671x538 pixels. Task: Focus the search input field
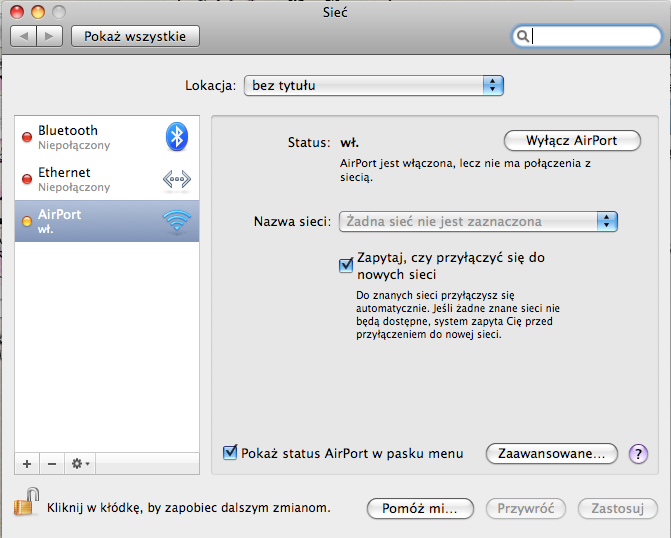(x=586, y=36)
